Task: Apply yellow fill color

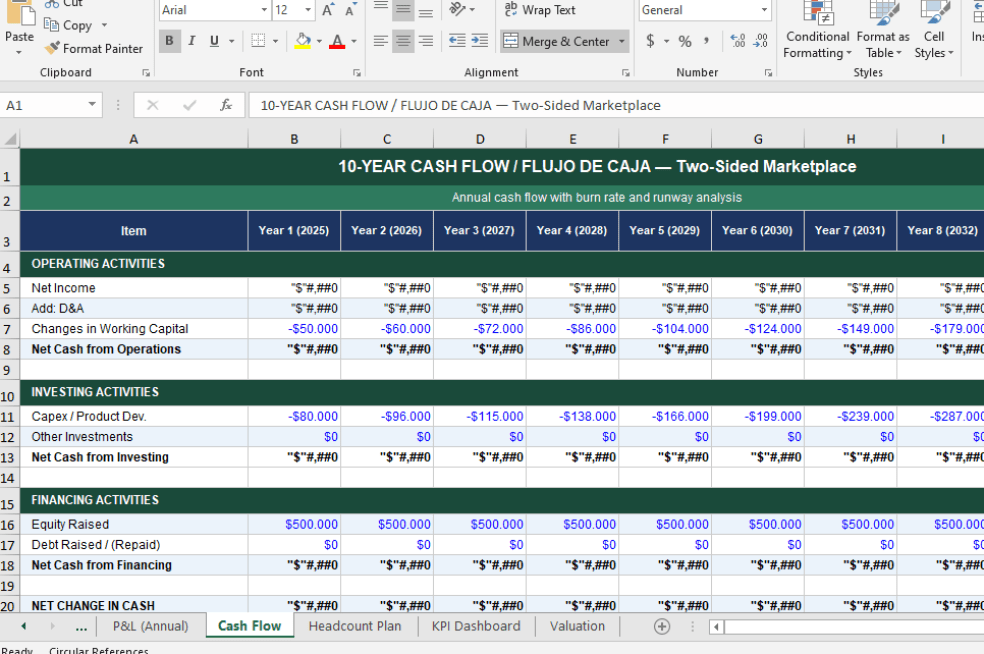Action: (303, 41)
